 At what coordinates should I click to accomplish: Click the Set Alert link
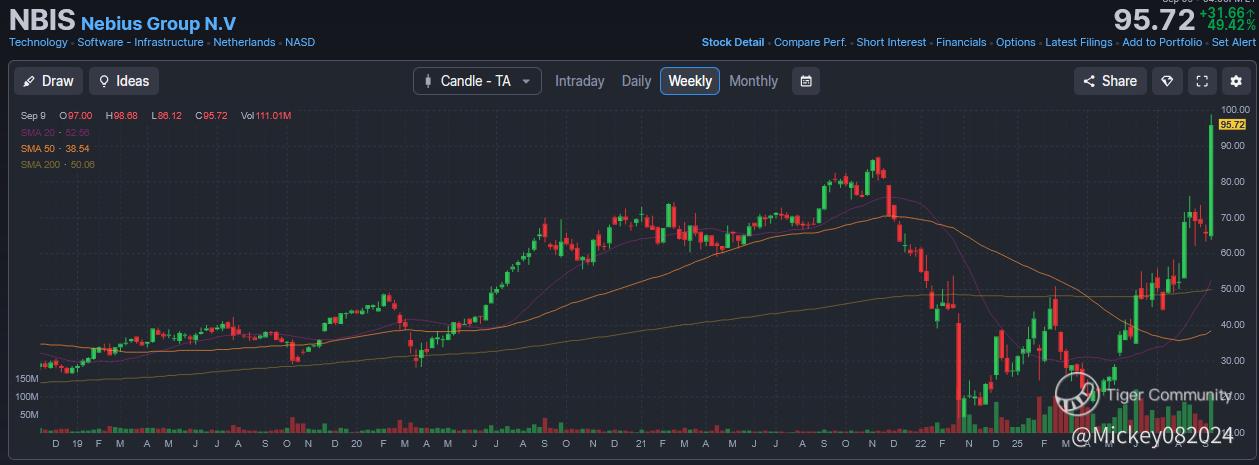coord(1233,42)
